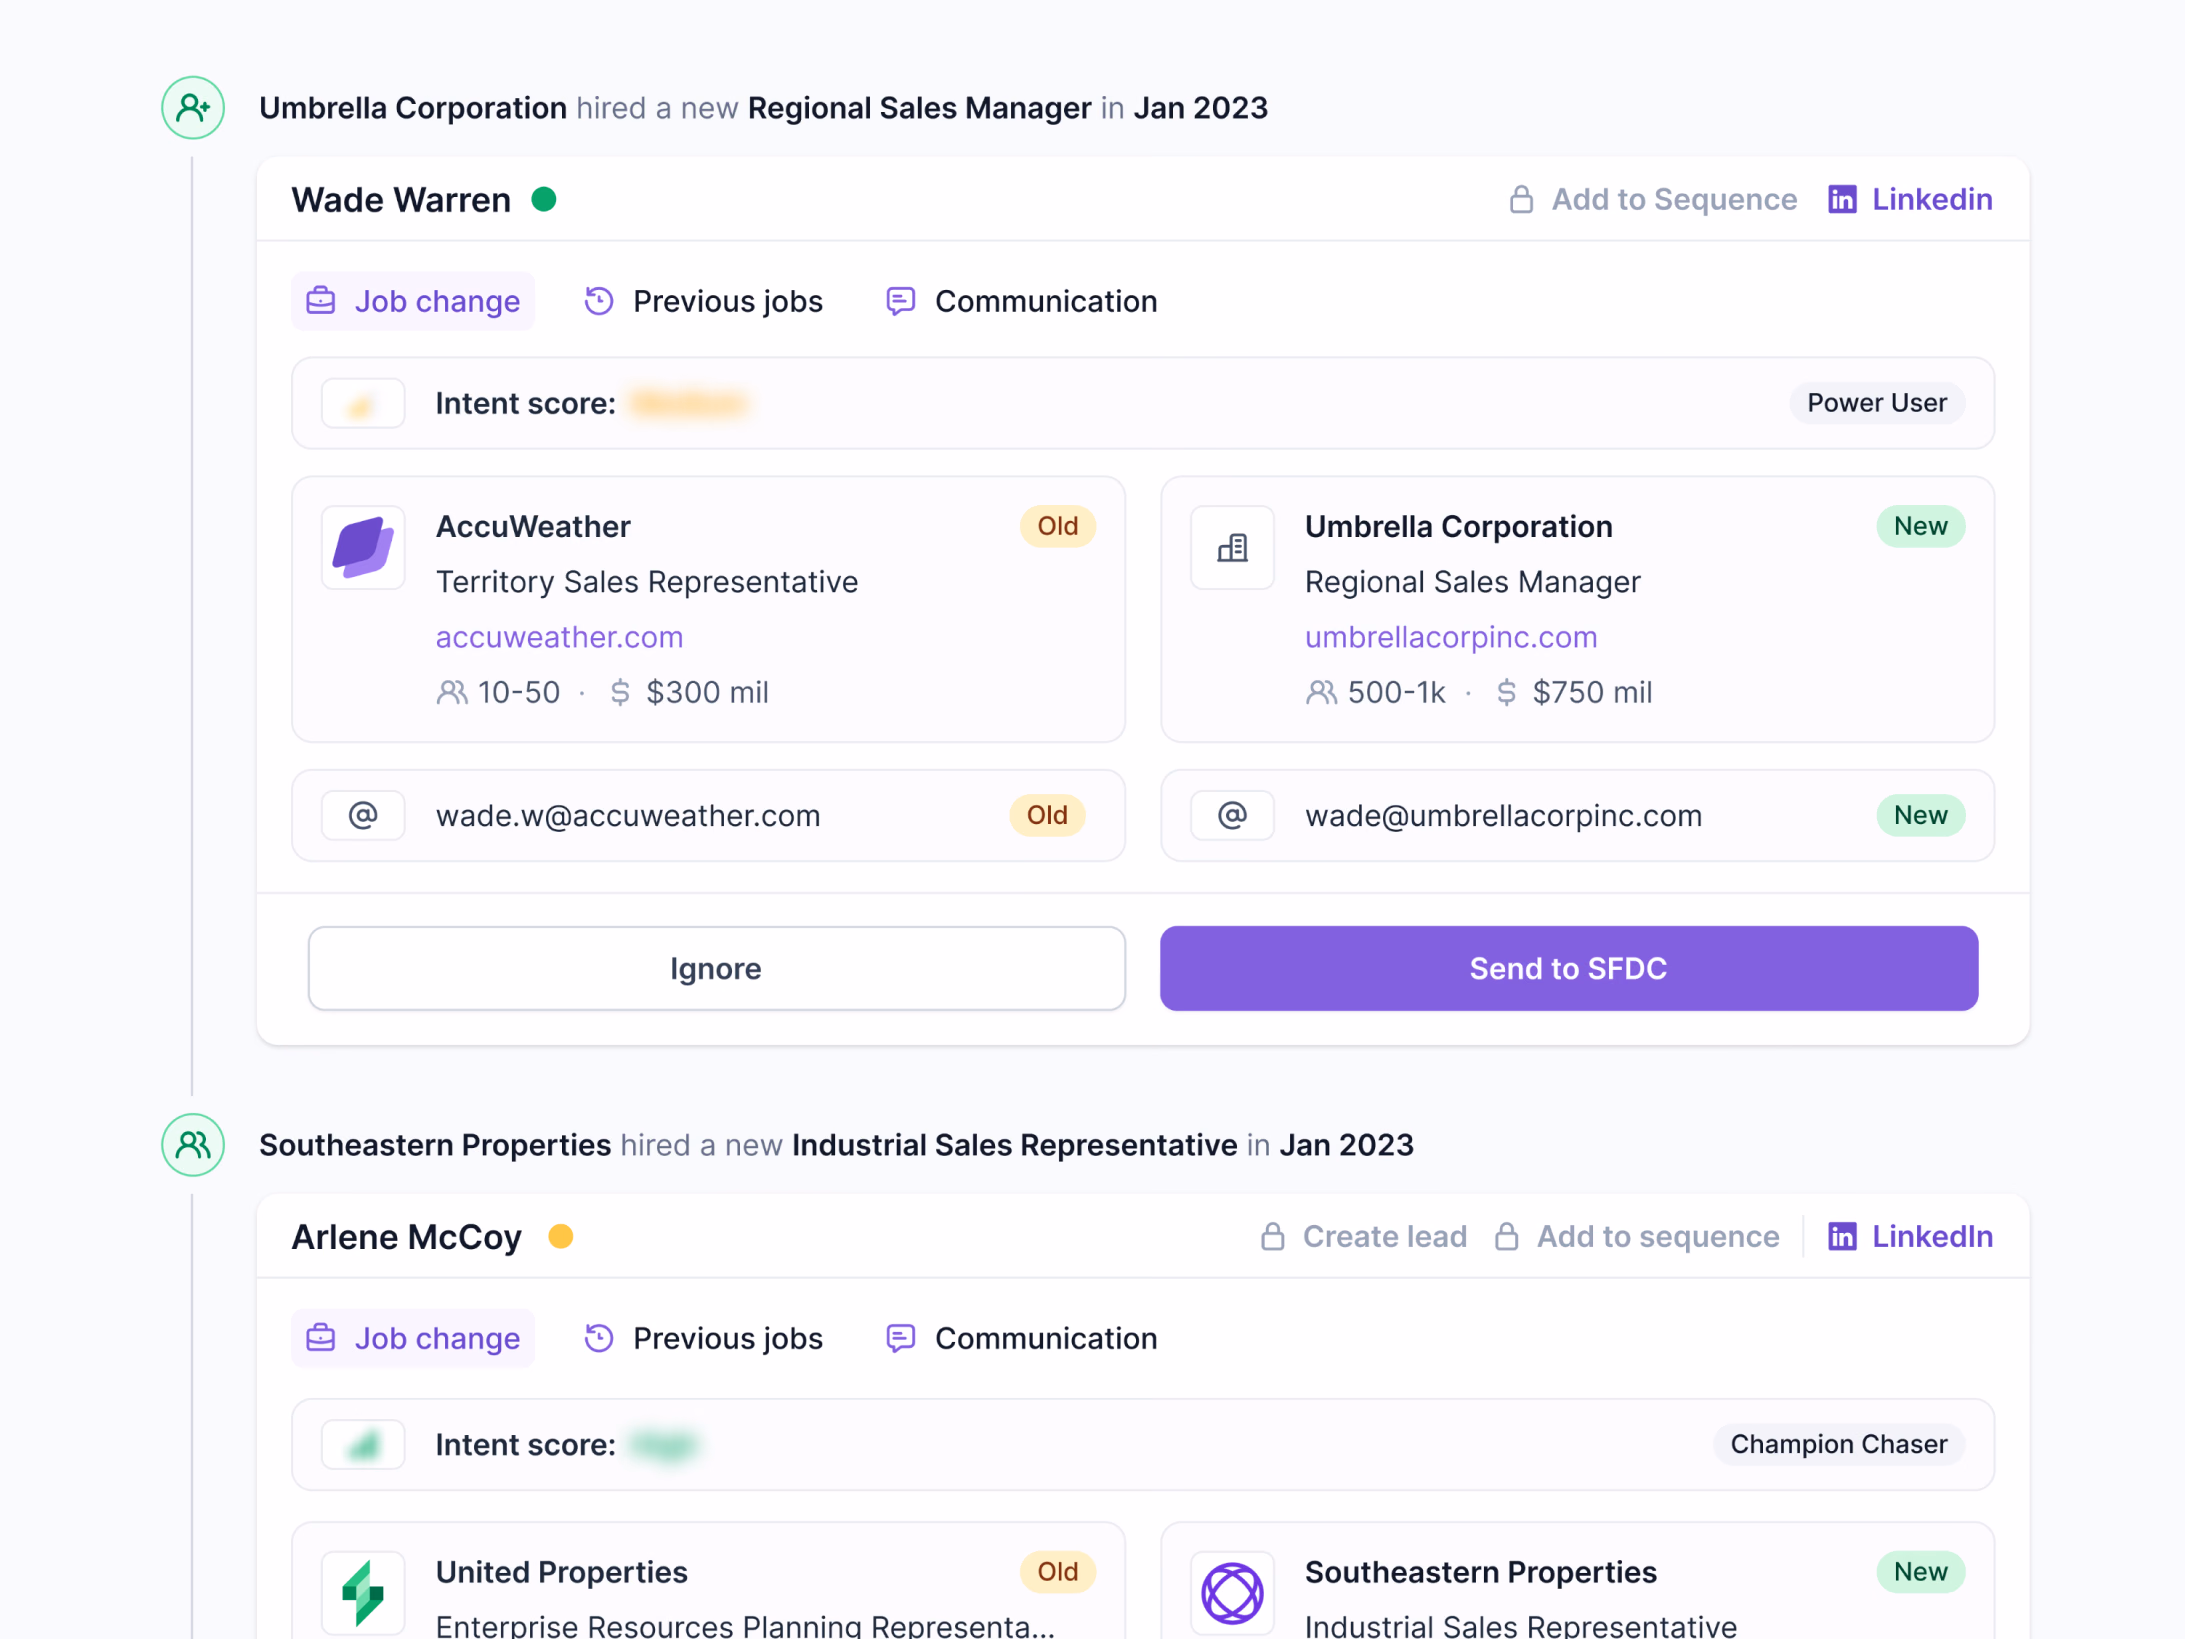Switch to Previous jobs tab for Arlene McCoy
The width and height of the screenshot is (2185, 1639).
(x=703, y=1338)
